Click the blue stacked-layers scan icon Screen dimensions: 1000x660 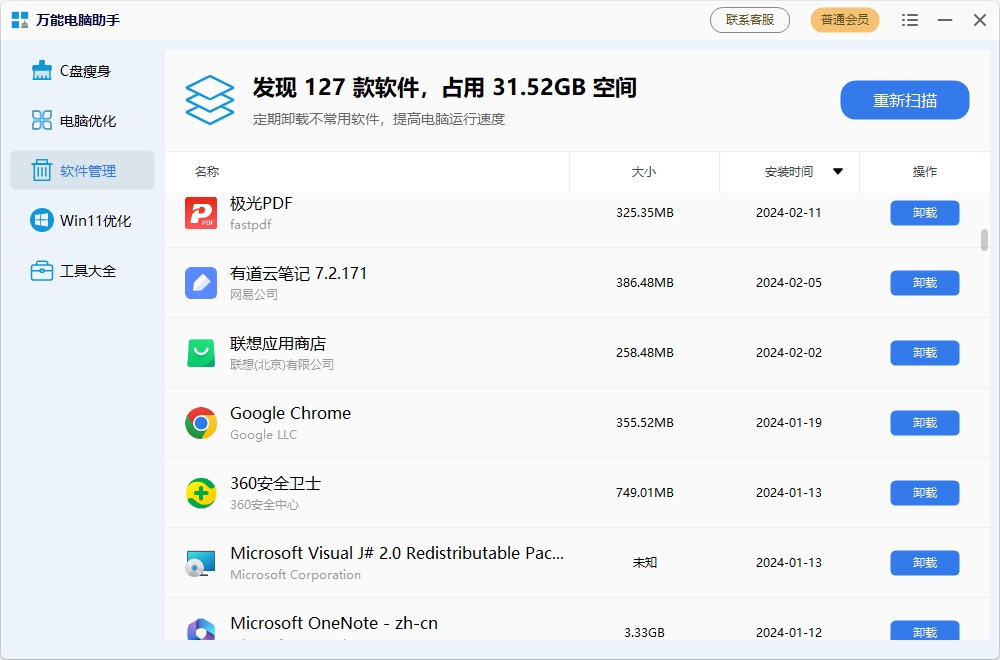209,100
